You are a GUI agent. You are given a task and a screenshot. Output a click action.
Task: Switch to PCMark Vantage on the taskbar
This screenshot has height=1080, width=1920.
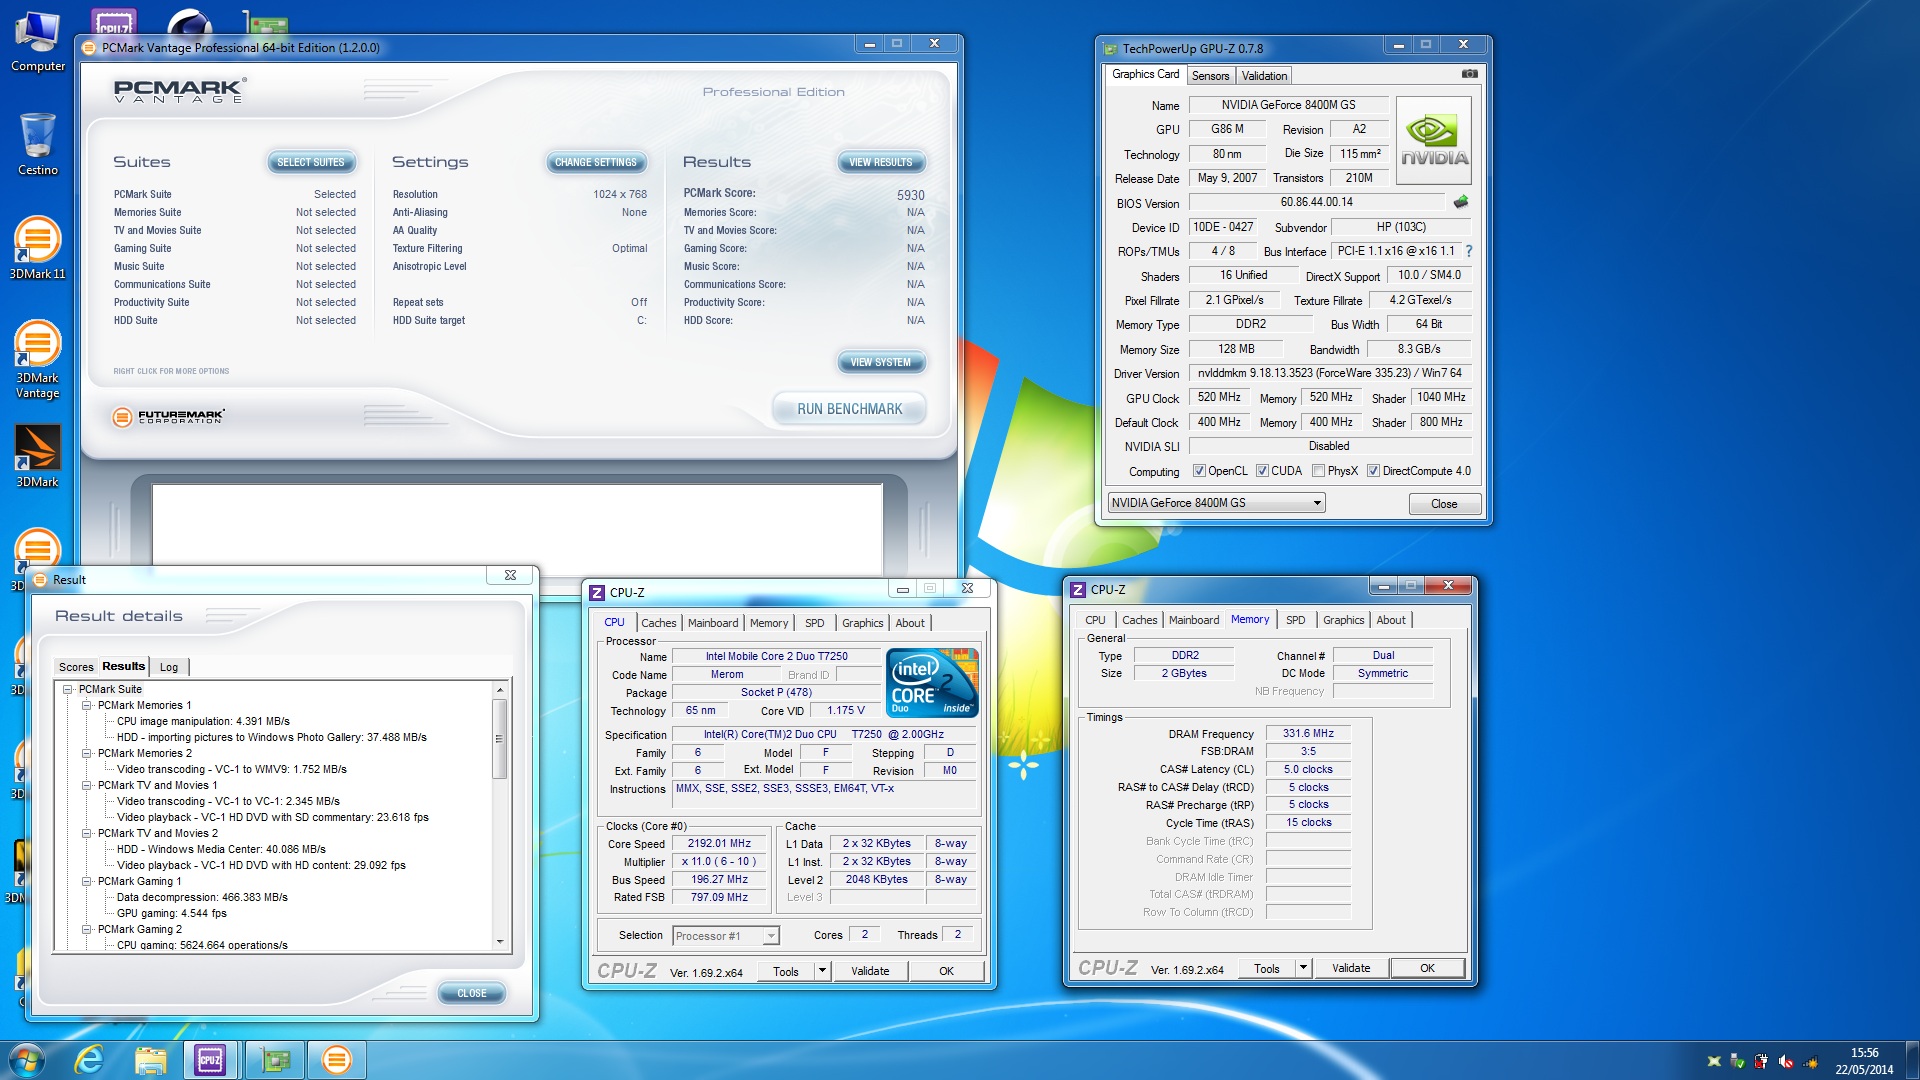[x=337, y=1060]
